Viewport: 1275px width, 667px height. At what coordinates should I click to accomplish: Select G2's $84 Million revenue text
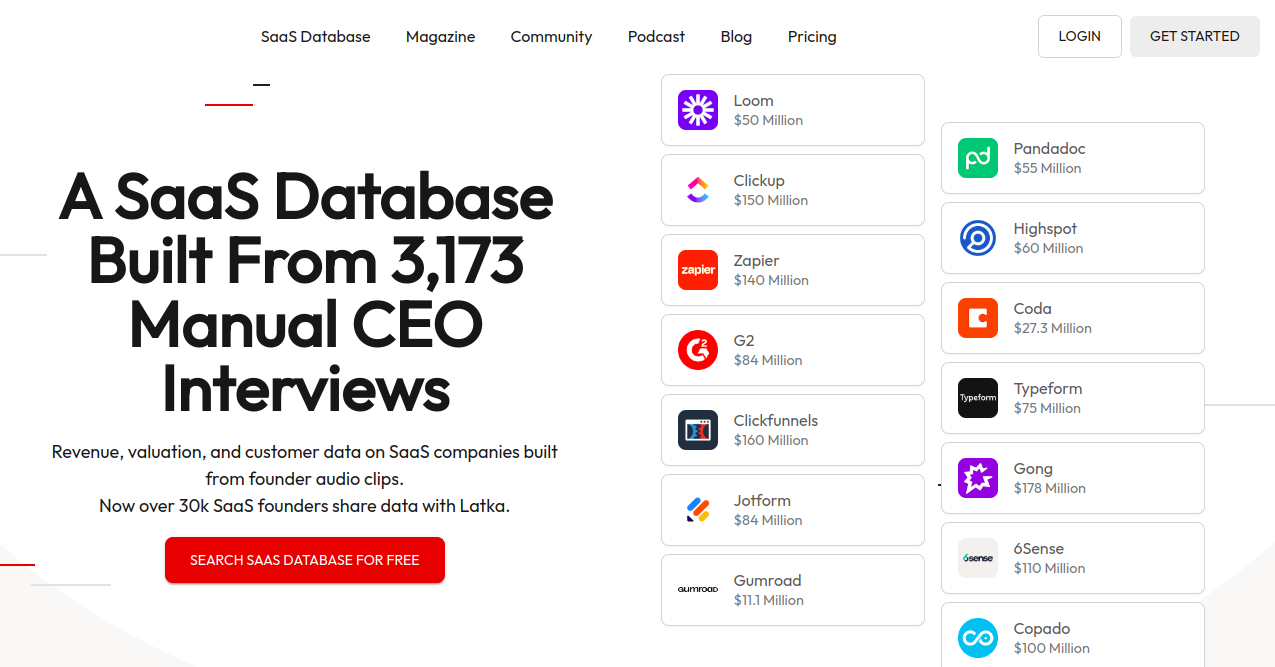point(768,360)
